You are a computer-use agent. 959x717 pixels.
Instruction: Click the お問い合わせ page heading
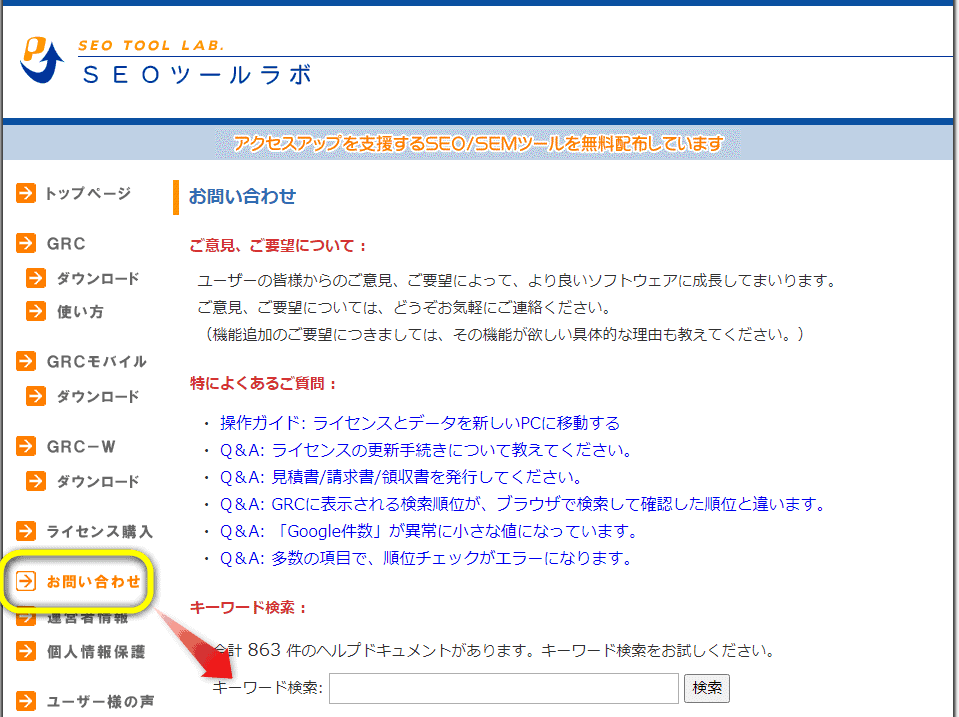pyautogui.click(x=242, y=196)
